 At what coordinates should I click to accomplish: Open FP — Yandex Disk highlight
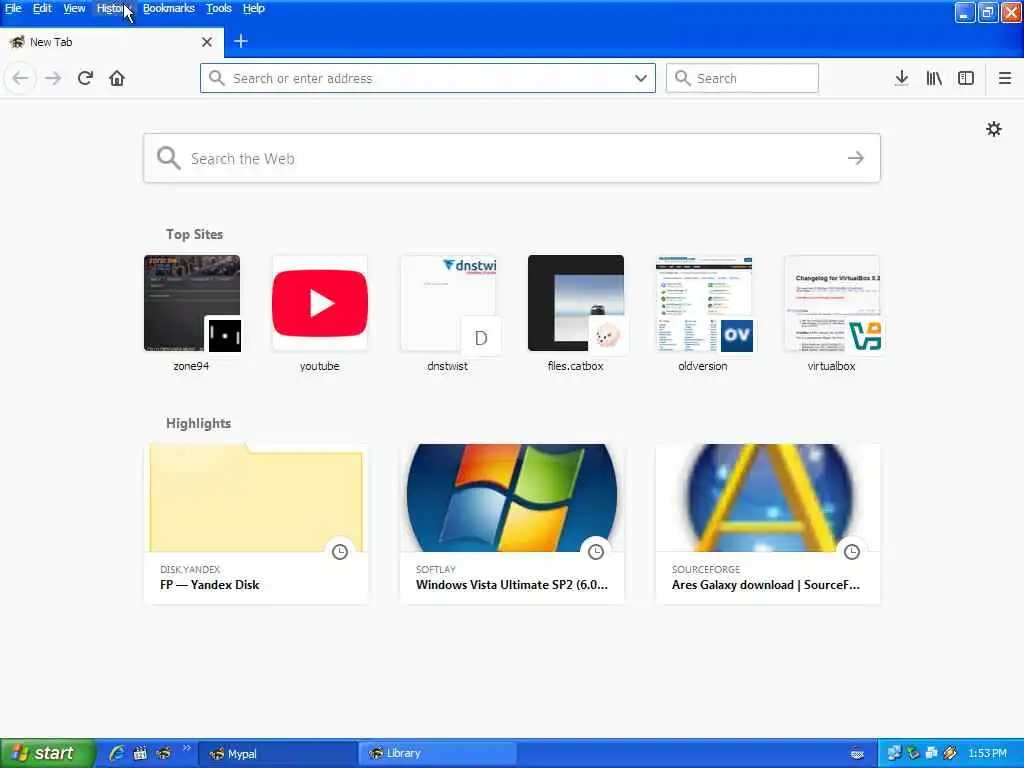point(256,524)
